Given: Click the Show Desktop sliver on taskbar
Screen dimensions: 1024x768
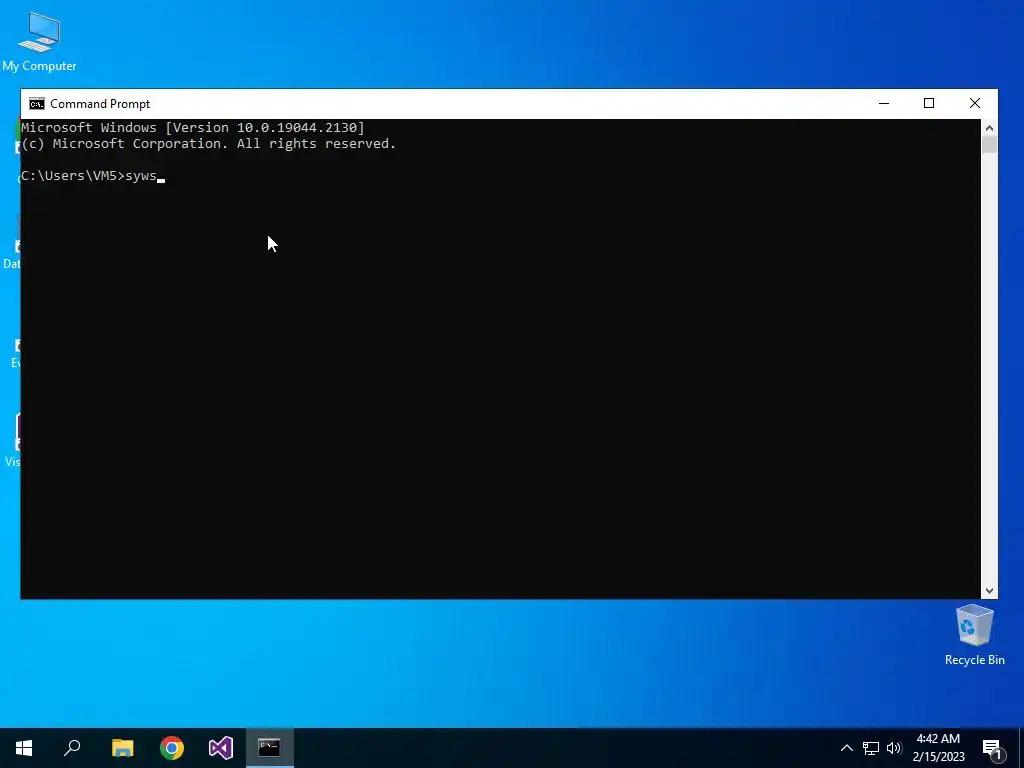Looking at the screenshot, I should pyautogui.click(x=1021, y=748).
